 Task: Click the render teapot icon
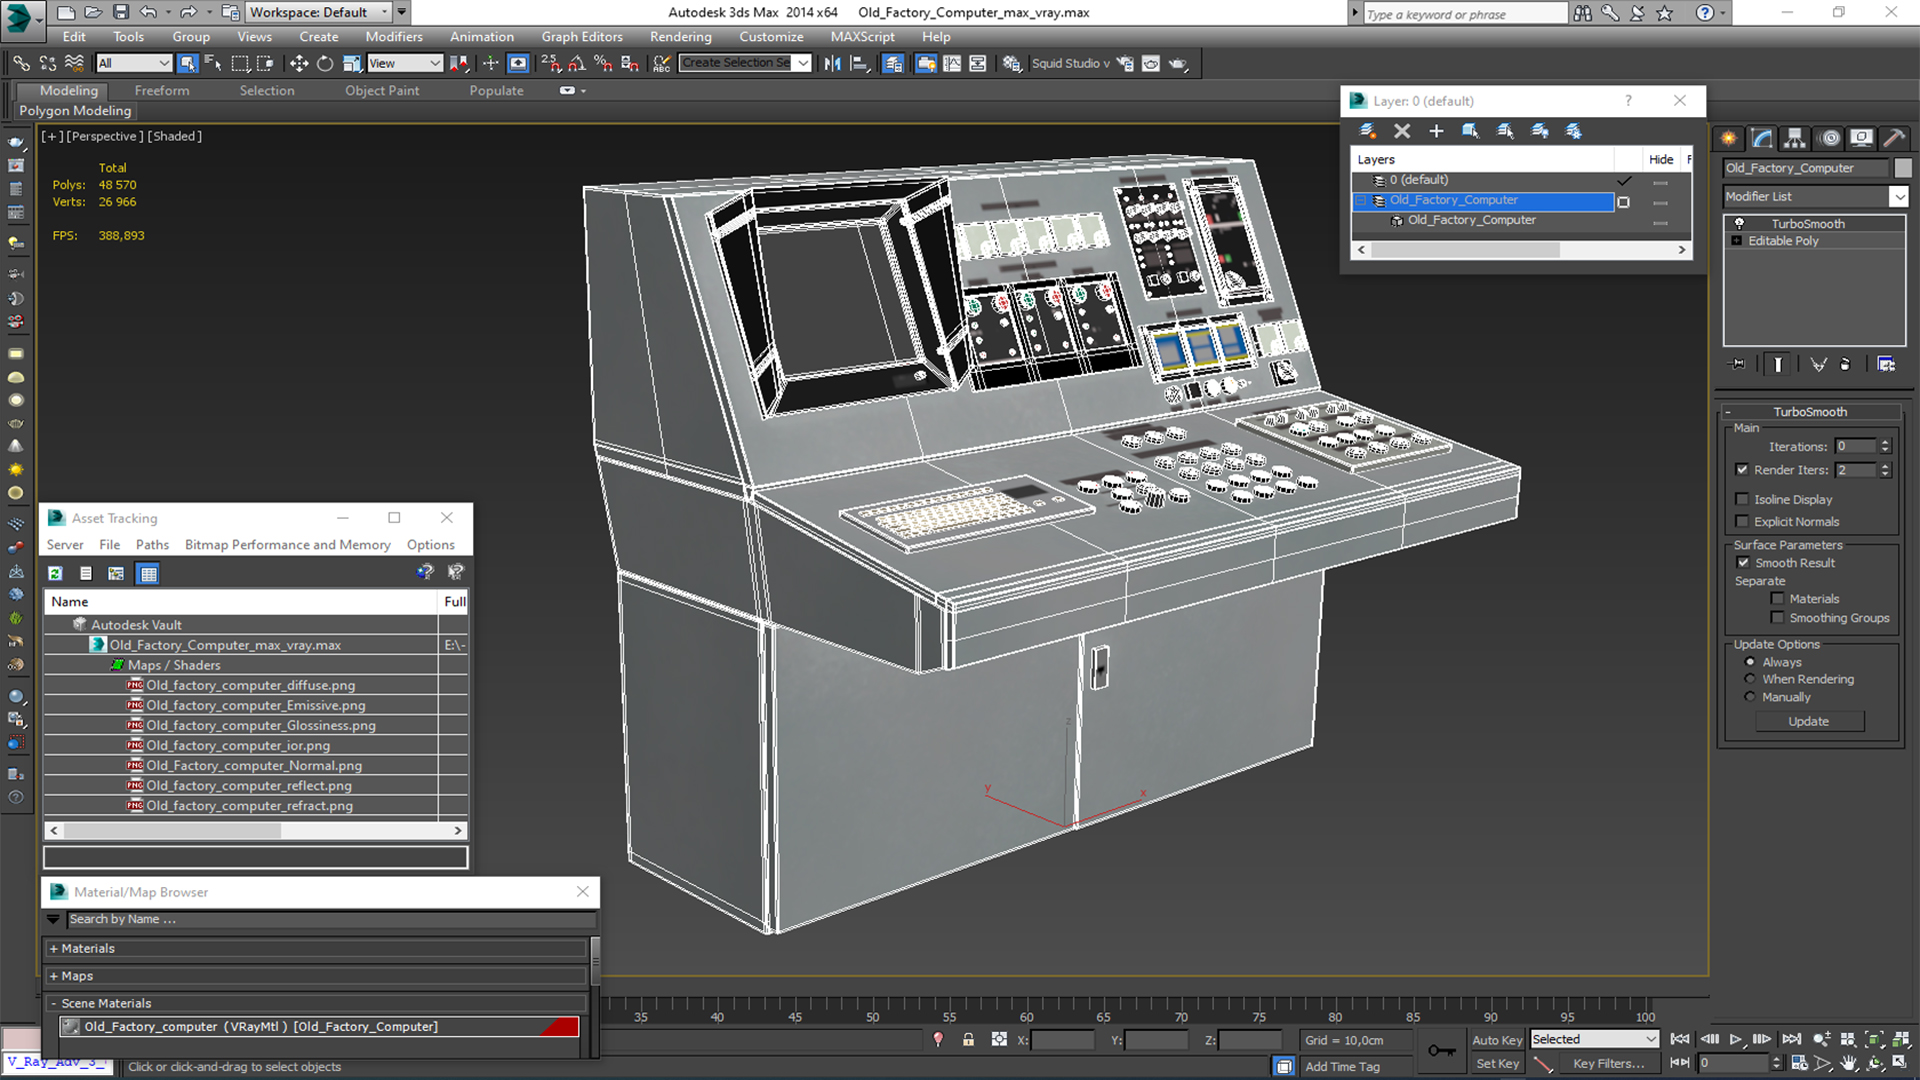(x=1178, y=63)
